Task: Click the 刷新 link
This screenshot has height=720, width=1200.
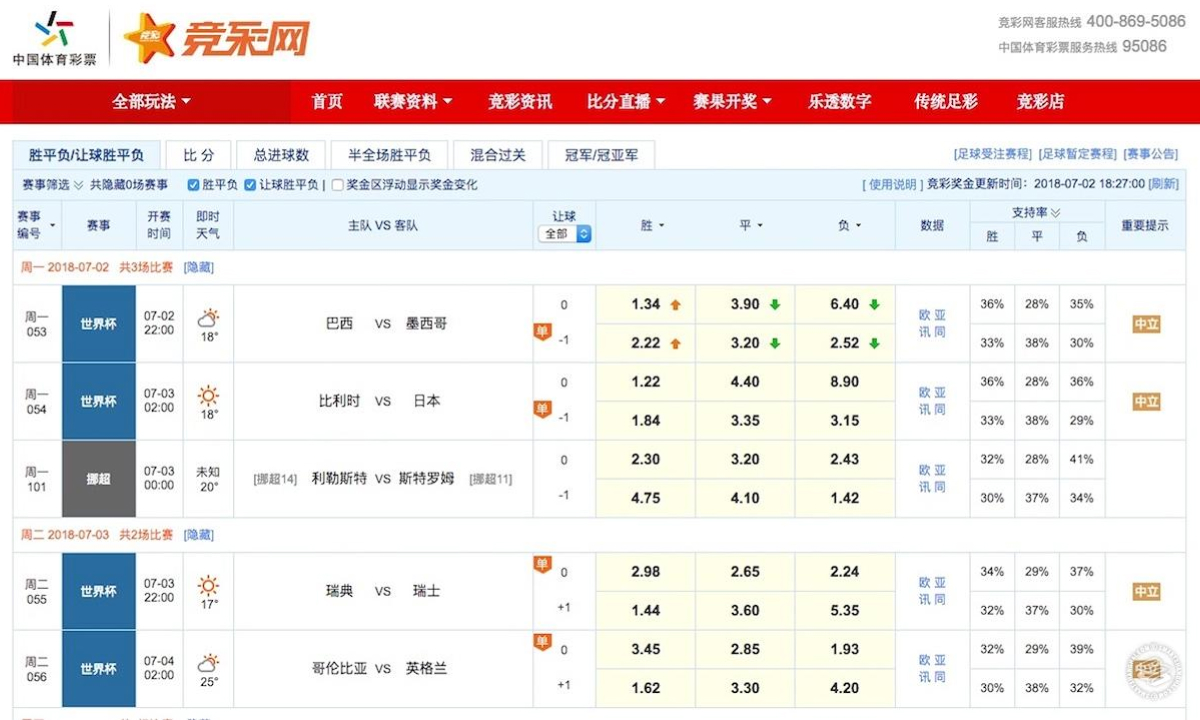Action: point(1163,184)
